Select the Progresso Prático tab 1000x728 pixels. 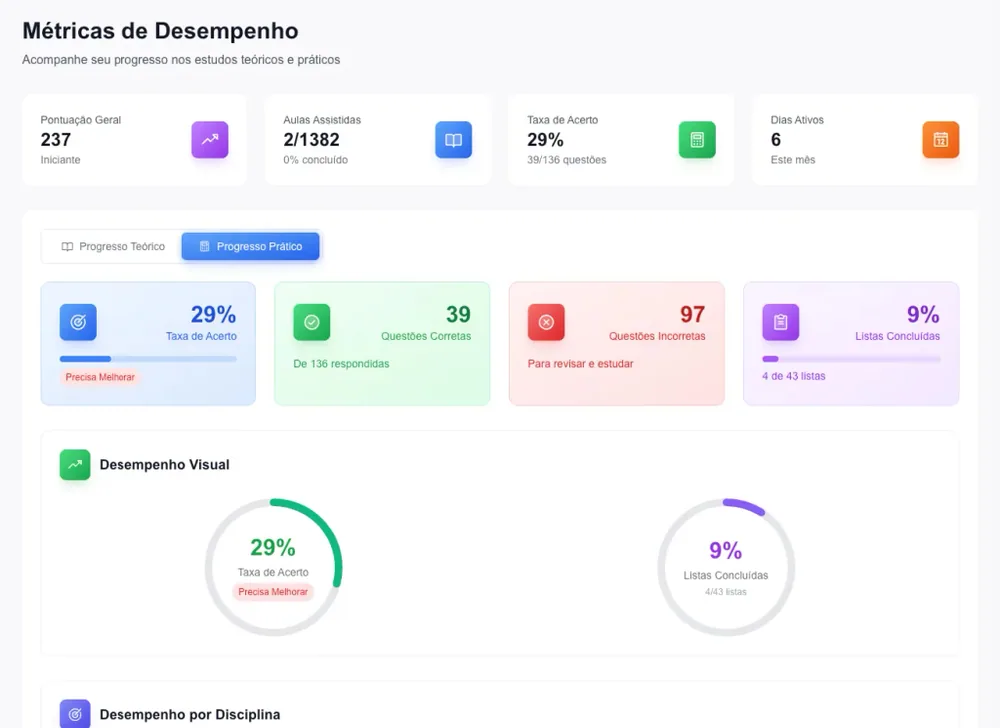tap(250, 246)
